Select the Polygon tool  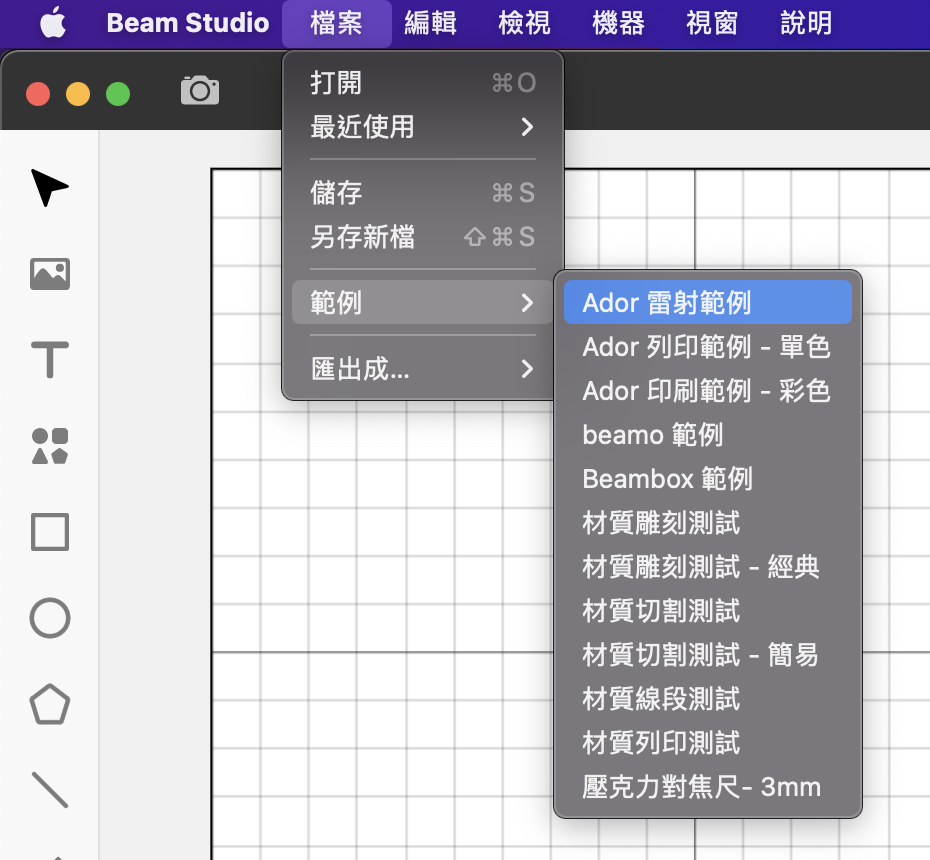point(50,705)
